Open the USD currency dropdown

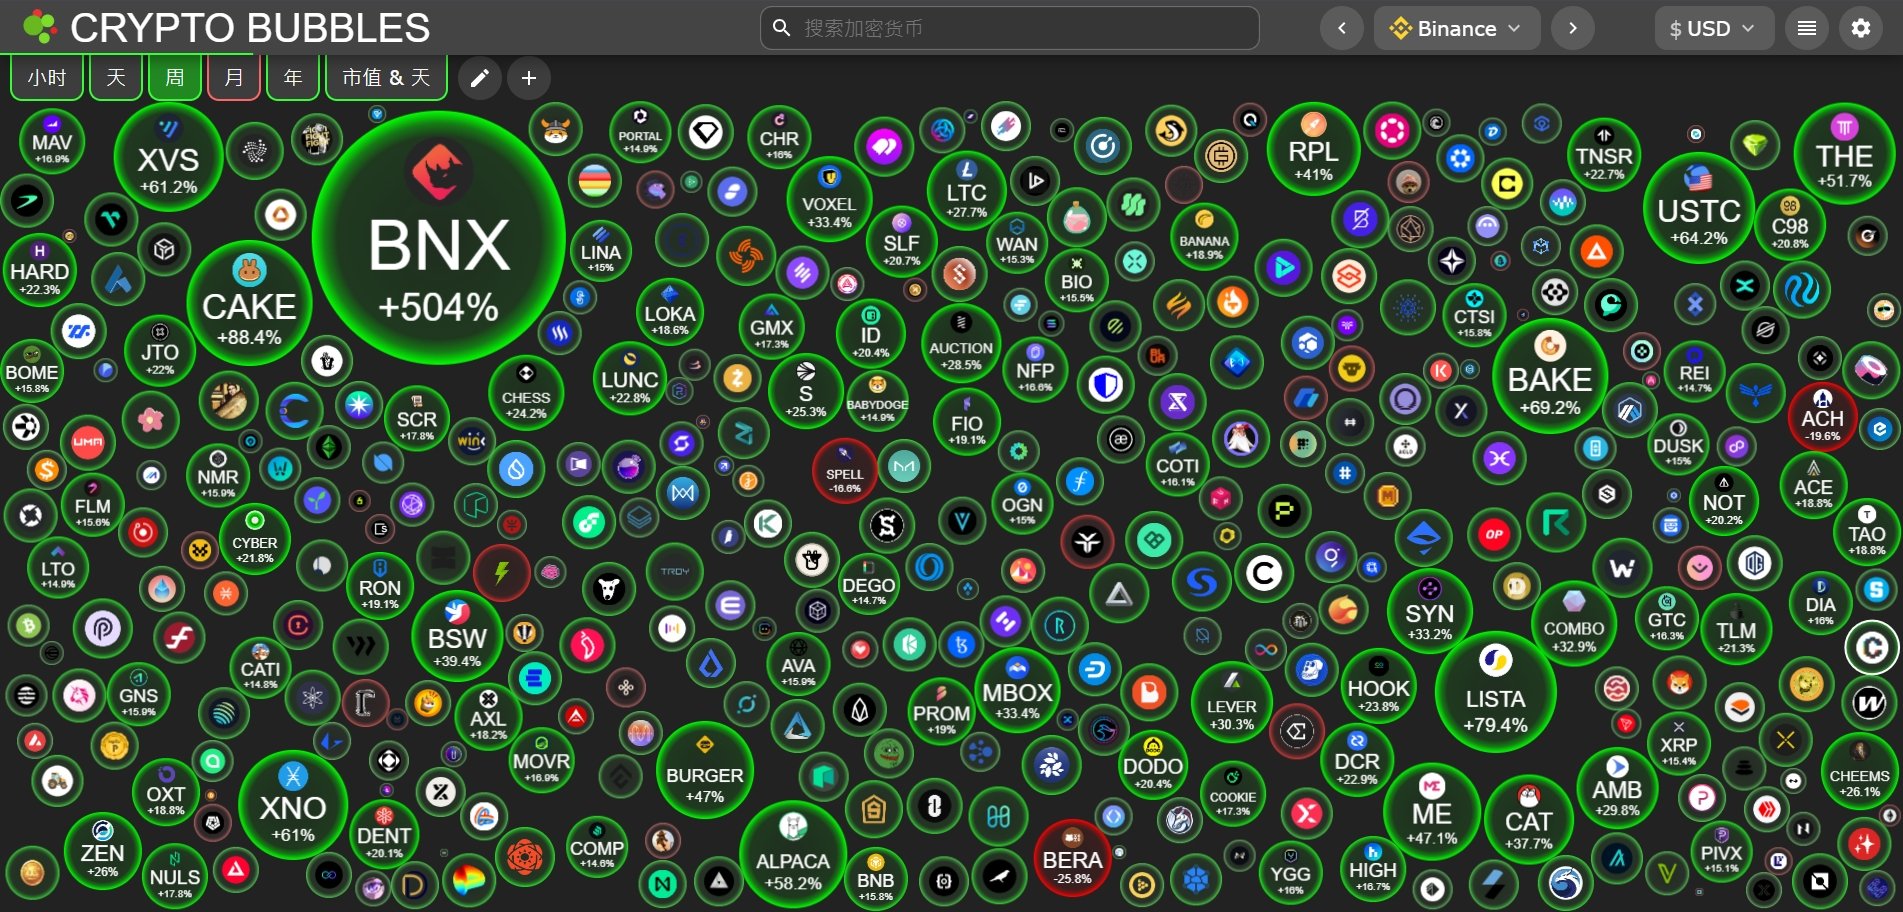tap(1714, 28)
